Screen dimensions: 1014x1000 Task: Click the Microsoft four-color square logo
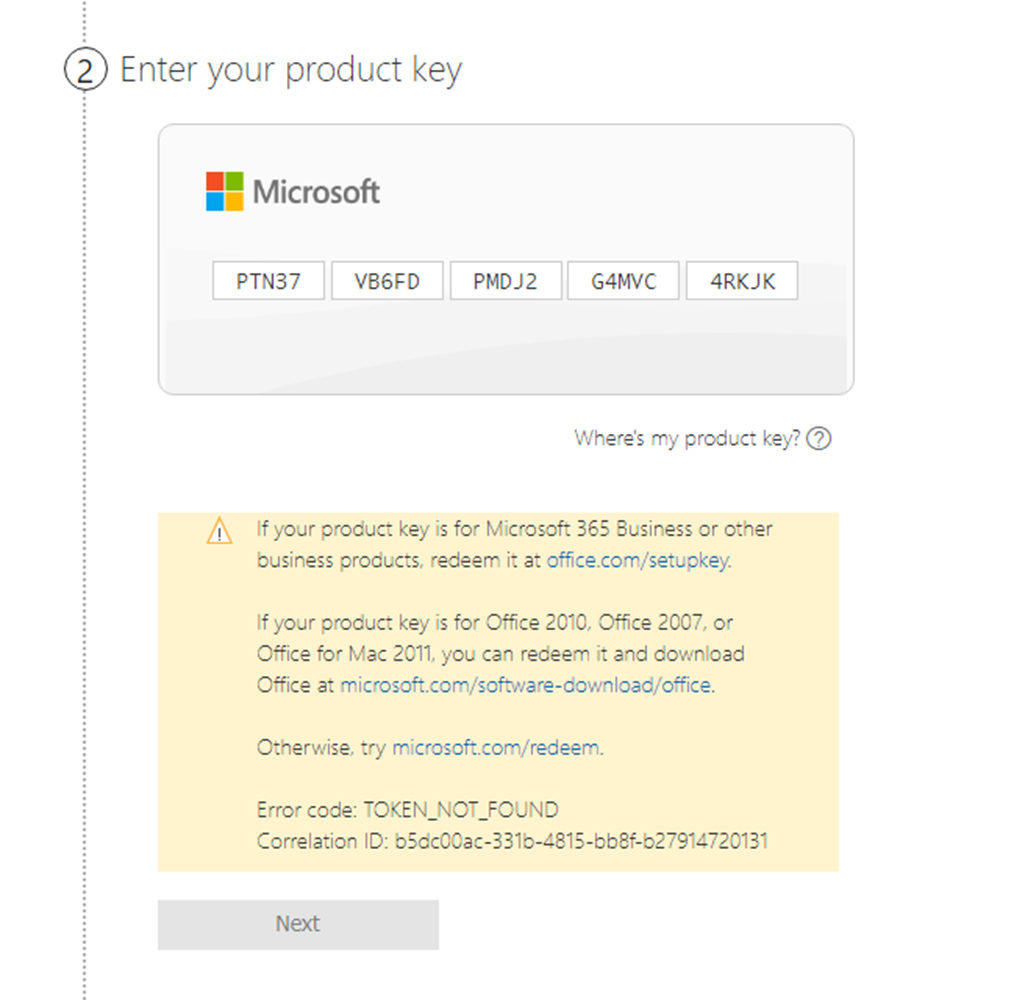pyautogui.click(x=225, y=191)
